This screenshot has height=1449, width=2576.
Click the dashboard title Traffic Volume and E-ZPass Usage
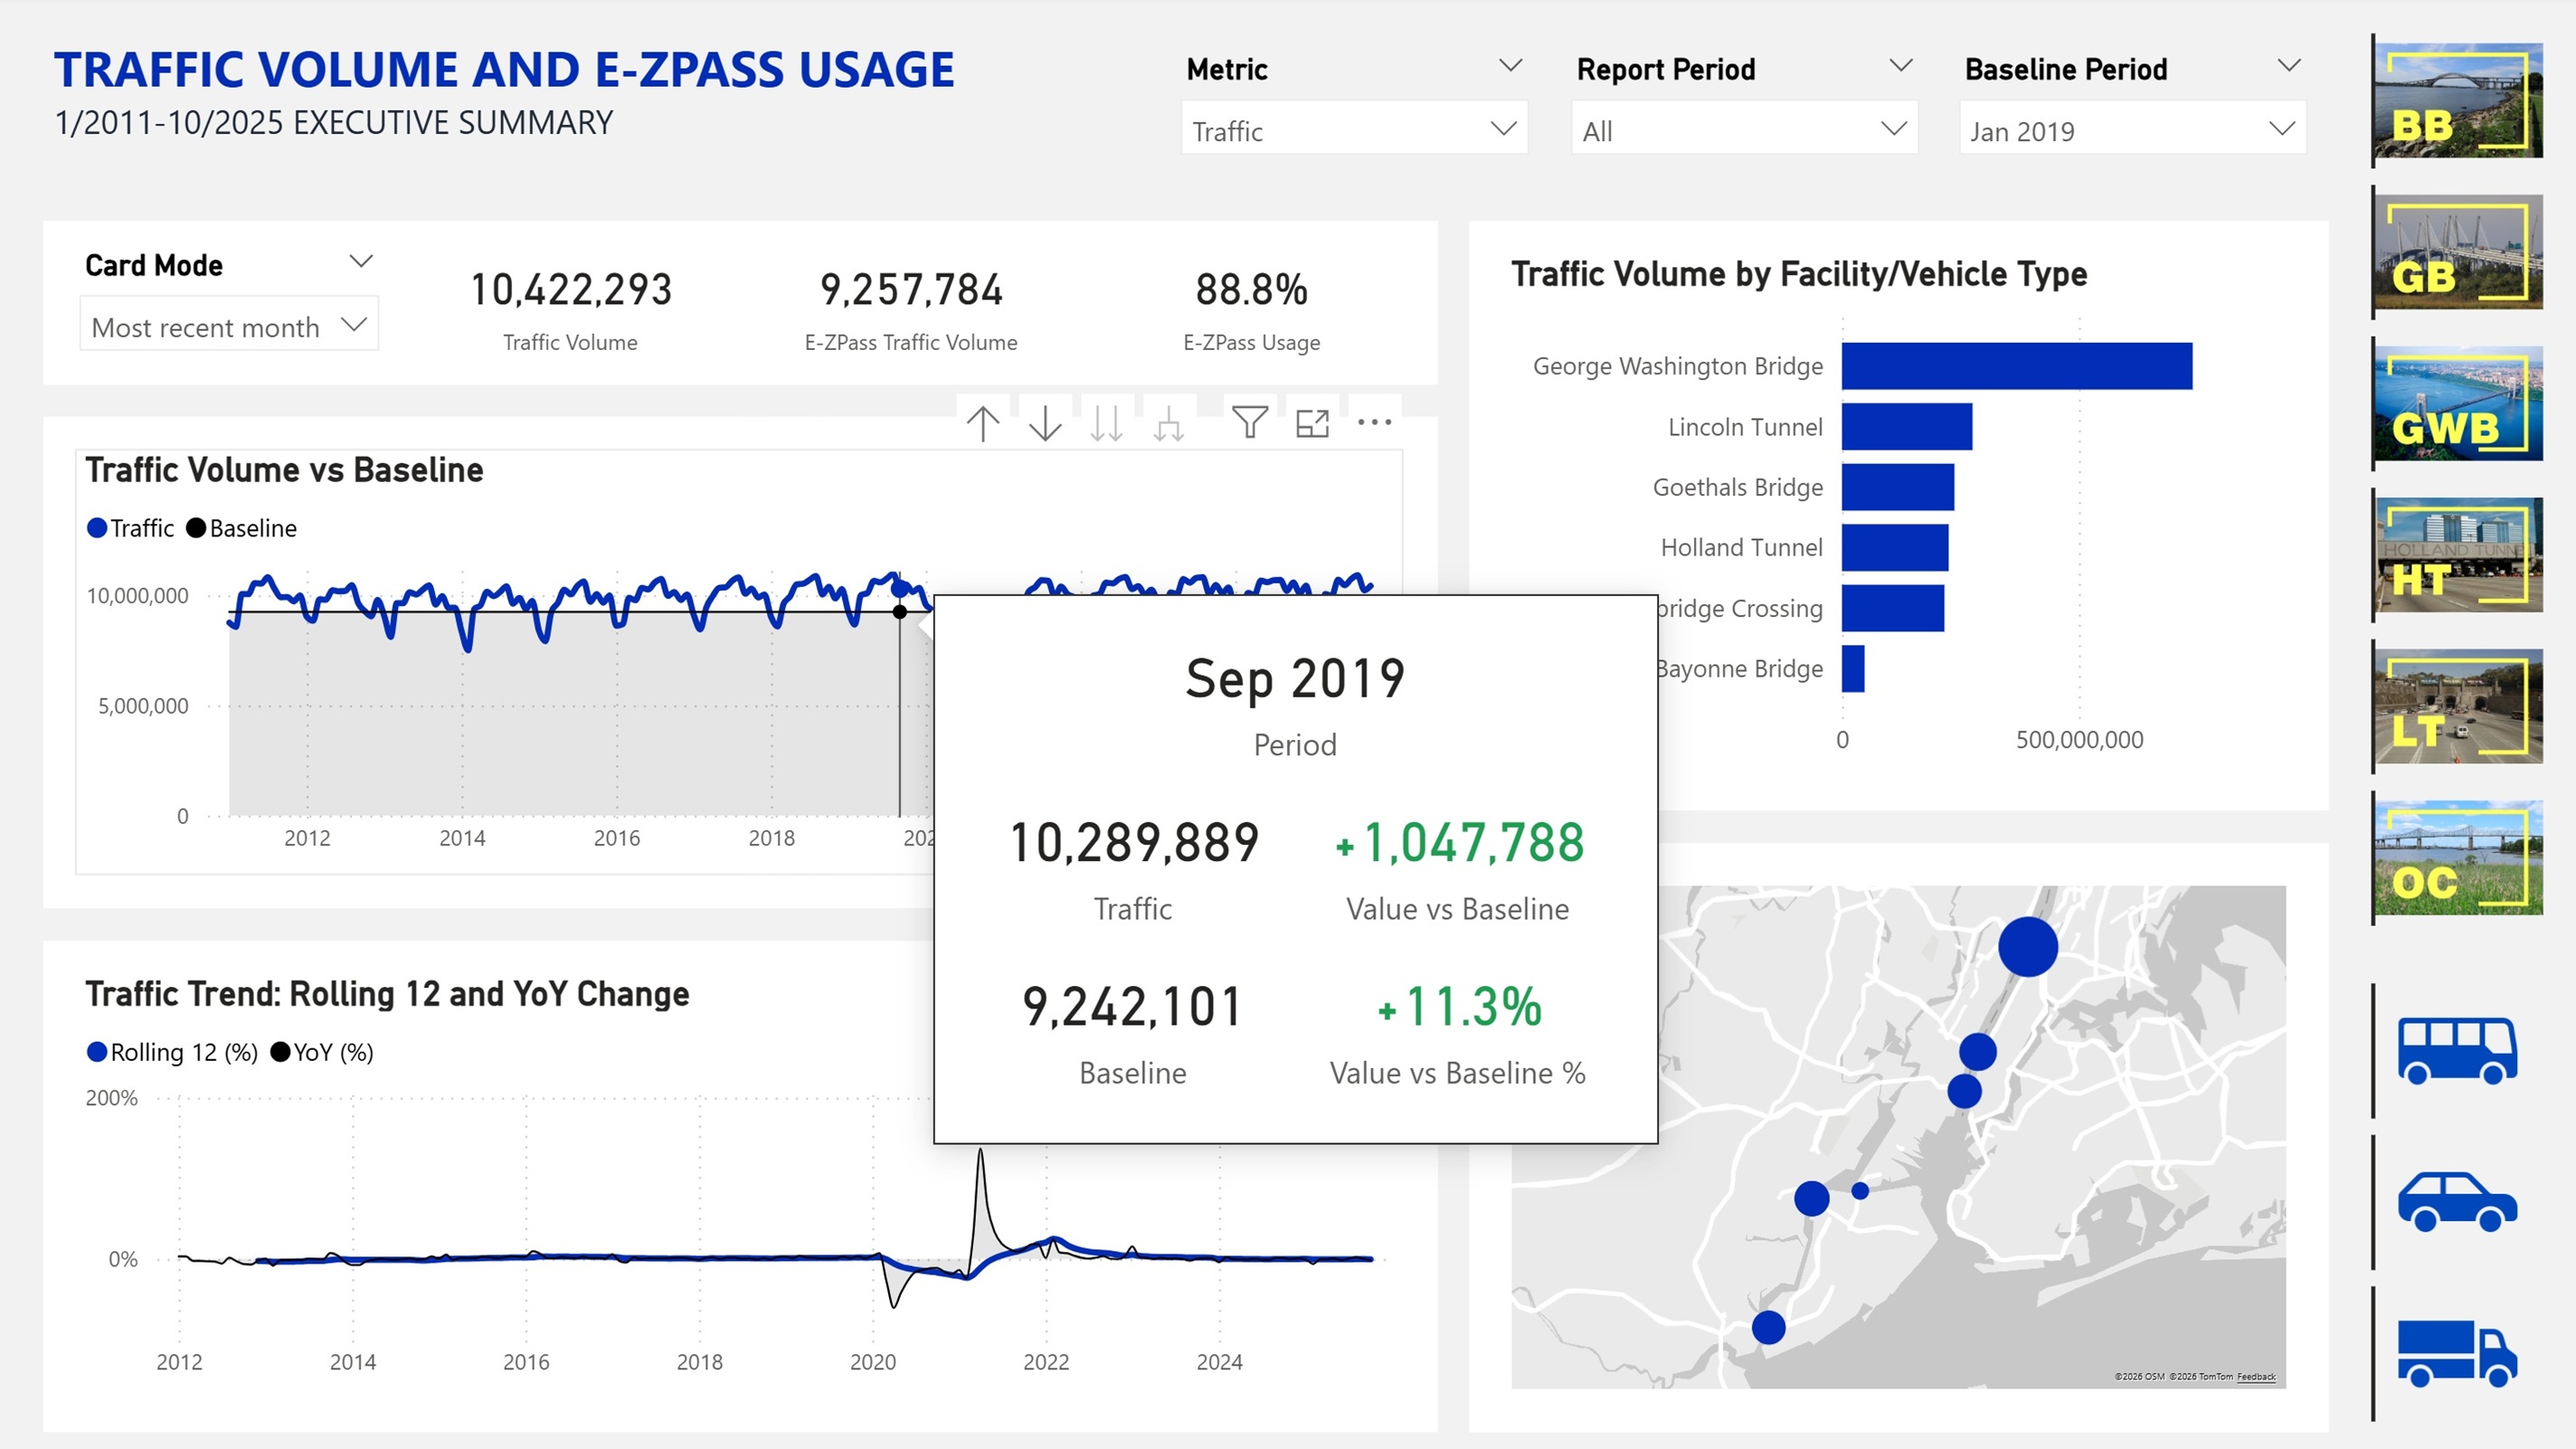click(504, 70)
